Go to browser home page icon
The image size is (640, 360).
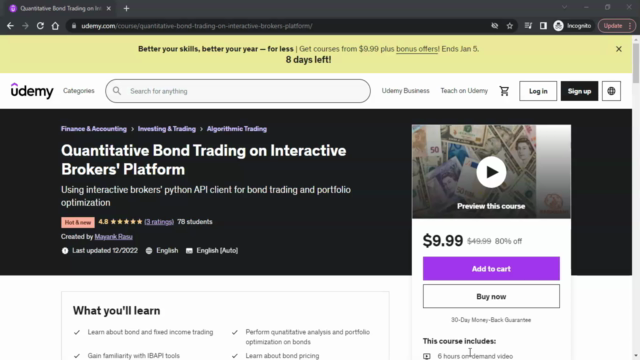tap(55, 26)
